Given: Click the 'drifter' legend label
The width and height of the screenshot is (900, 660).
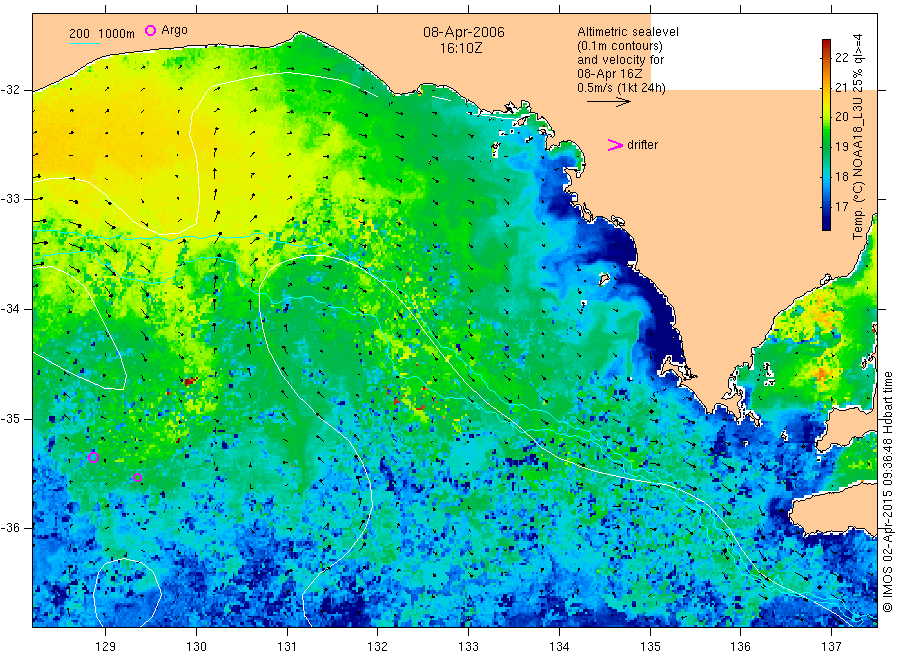Looking at the screenshot, I should pyautogui.click(x=642, y=145).
